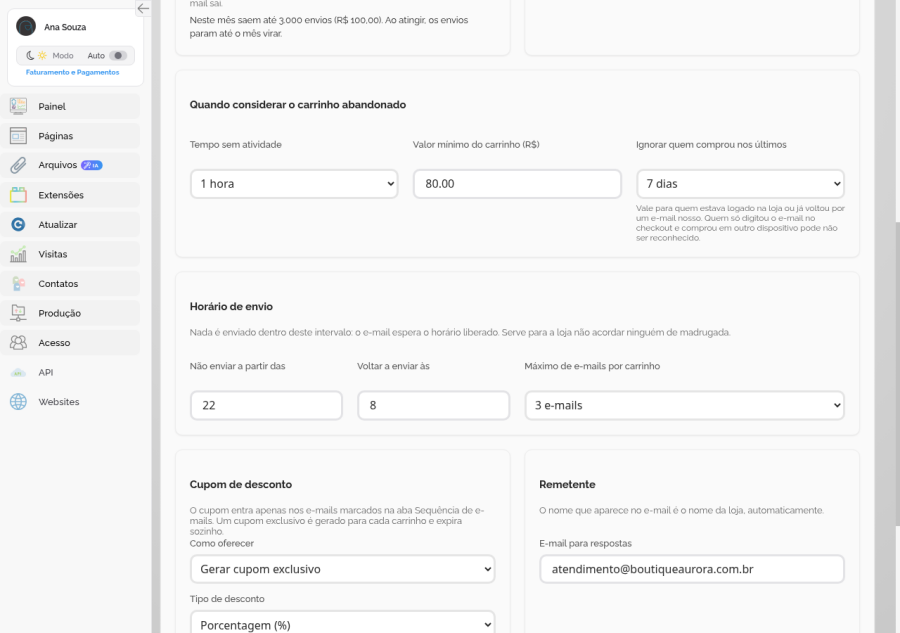Click the Arquivos paperclip icon
This screenshot has width=900, height=633.
pos(18,165)
